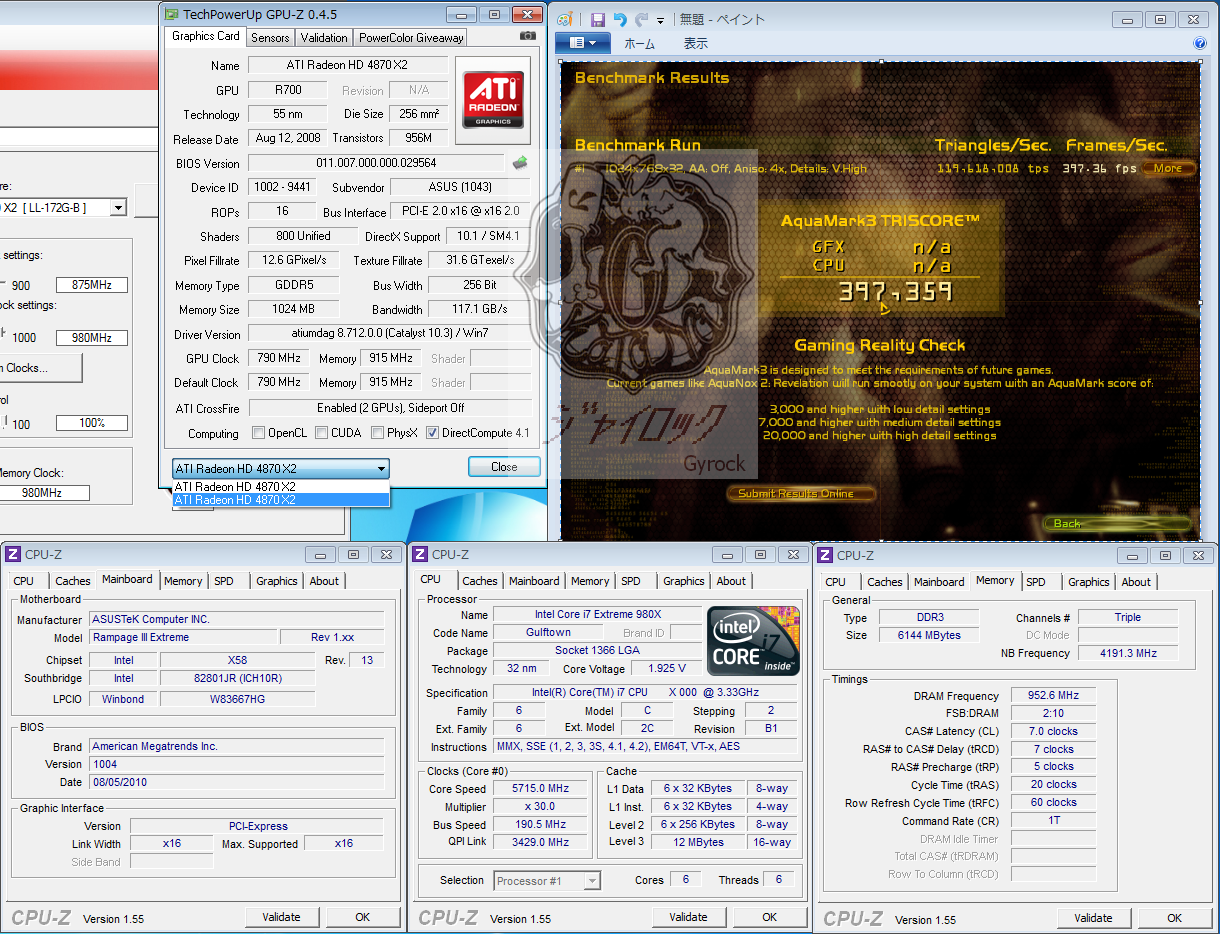Click the Intel Core i7 inside logo

[753, 639]
